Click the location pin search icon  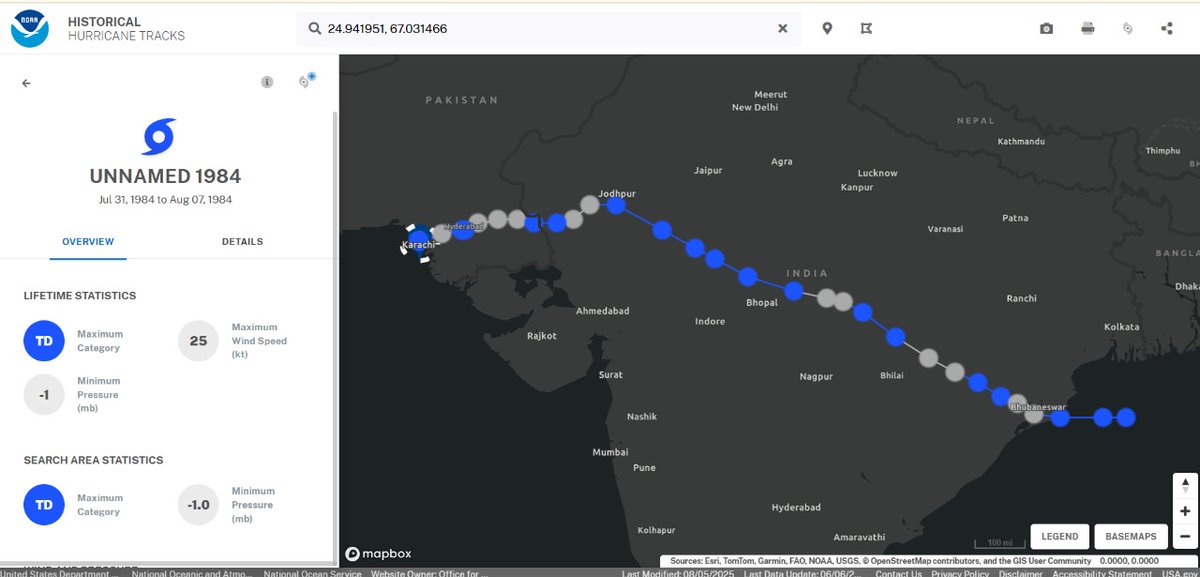pos(827,29)
